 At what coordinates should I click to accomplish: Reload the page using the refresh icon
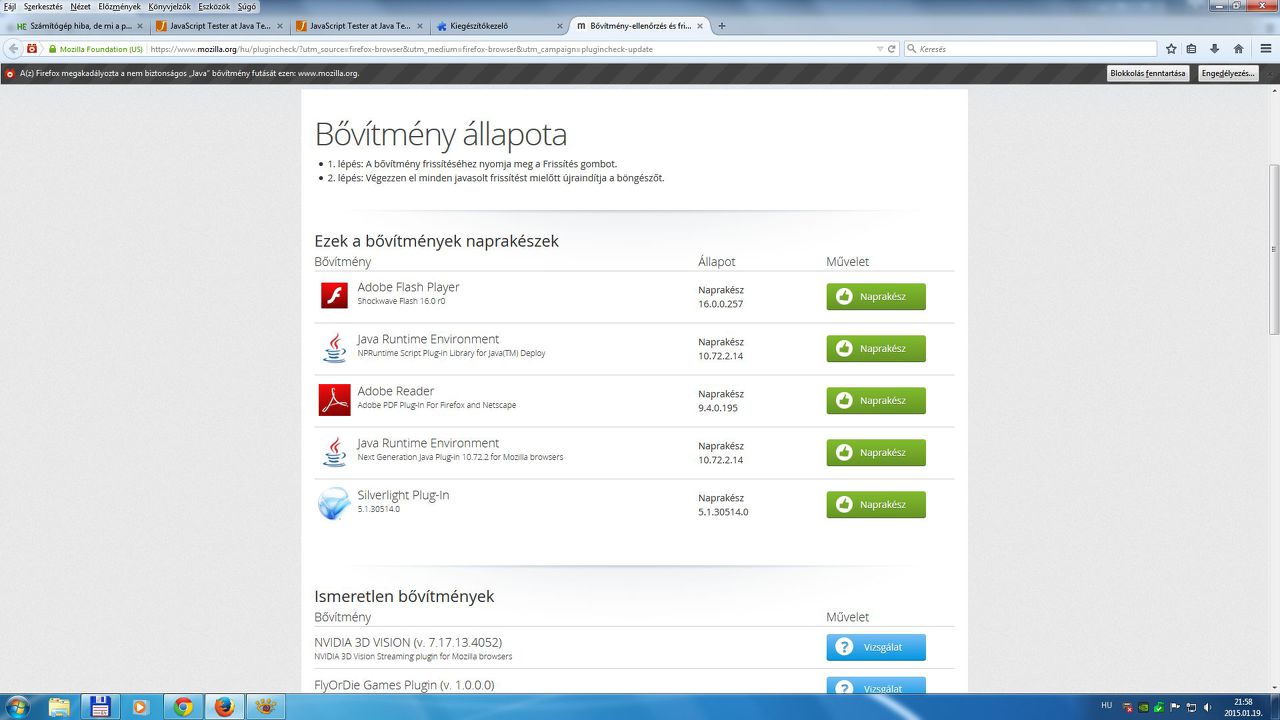click(892, 48)
